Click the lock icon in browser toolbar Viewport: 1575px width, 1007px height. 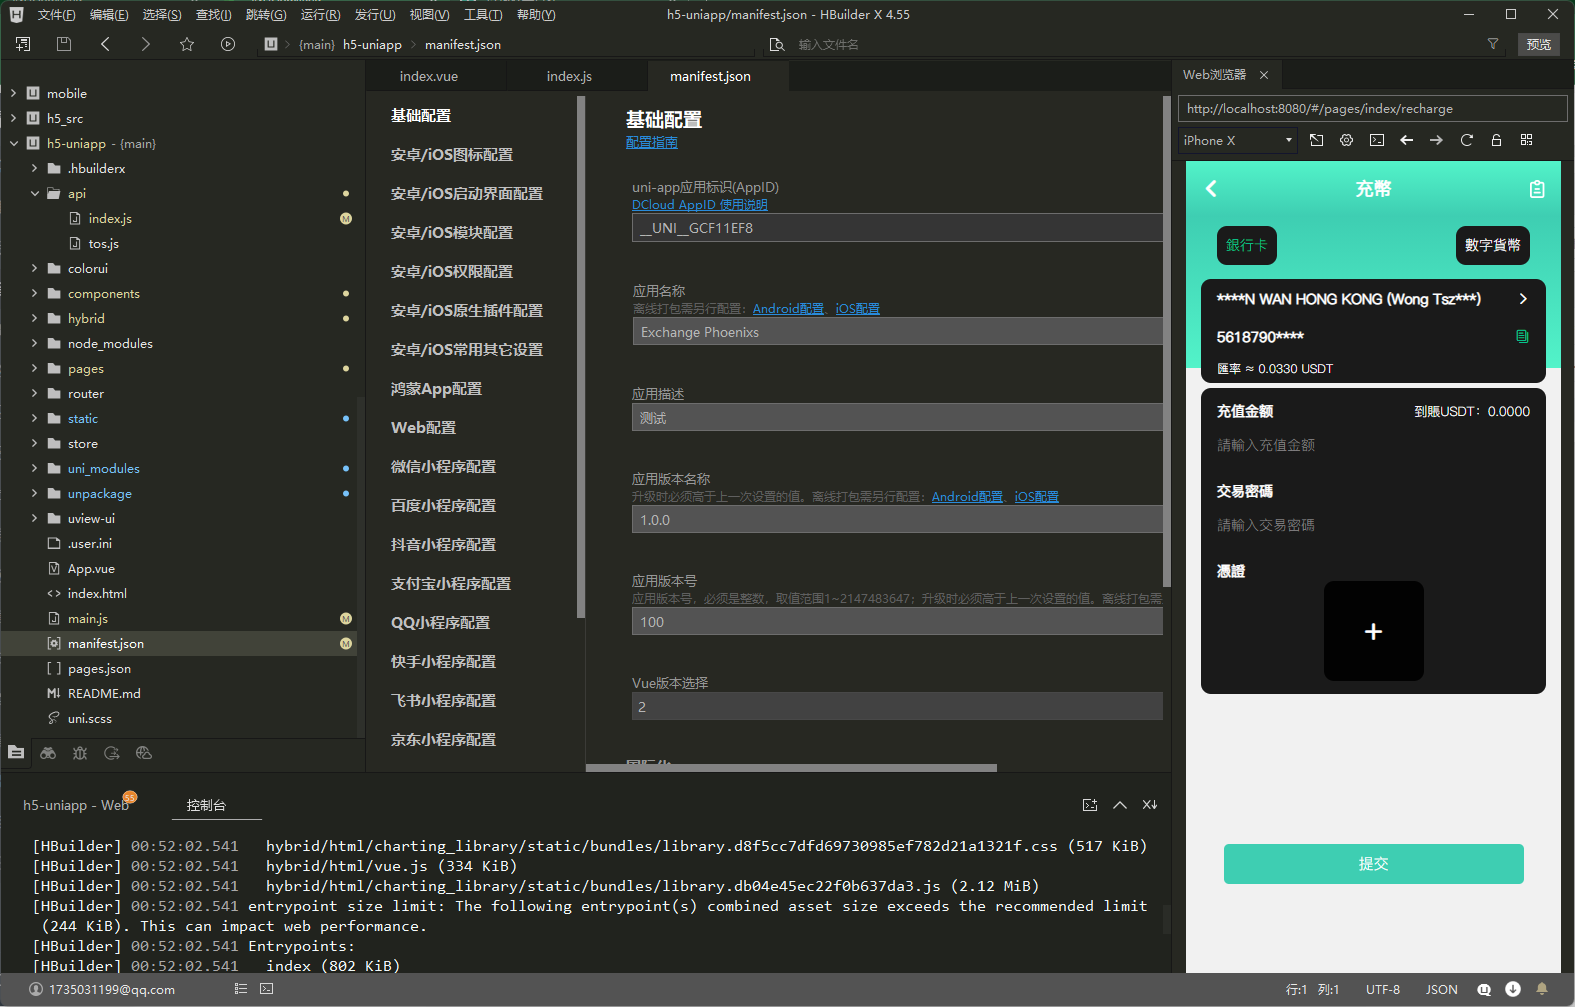pos(1497,140)
